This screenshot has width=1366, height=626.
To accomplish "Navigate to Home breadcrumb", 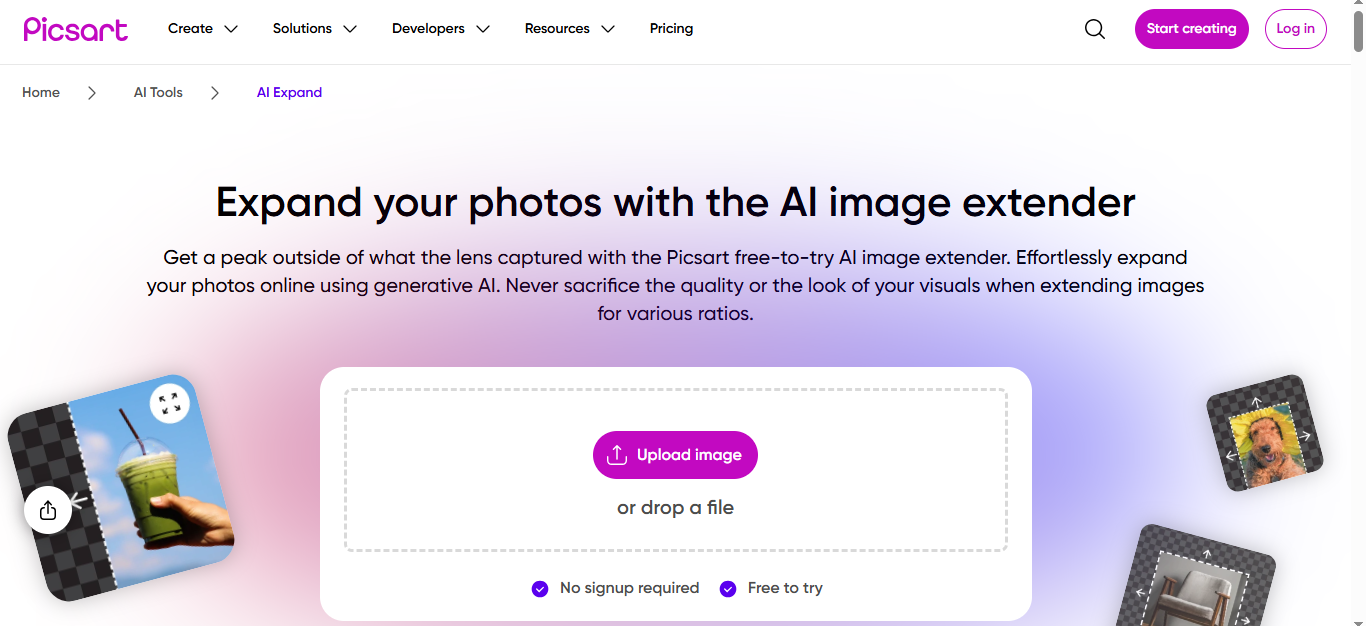I will coord(41,92).
